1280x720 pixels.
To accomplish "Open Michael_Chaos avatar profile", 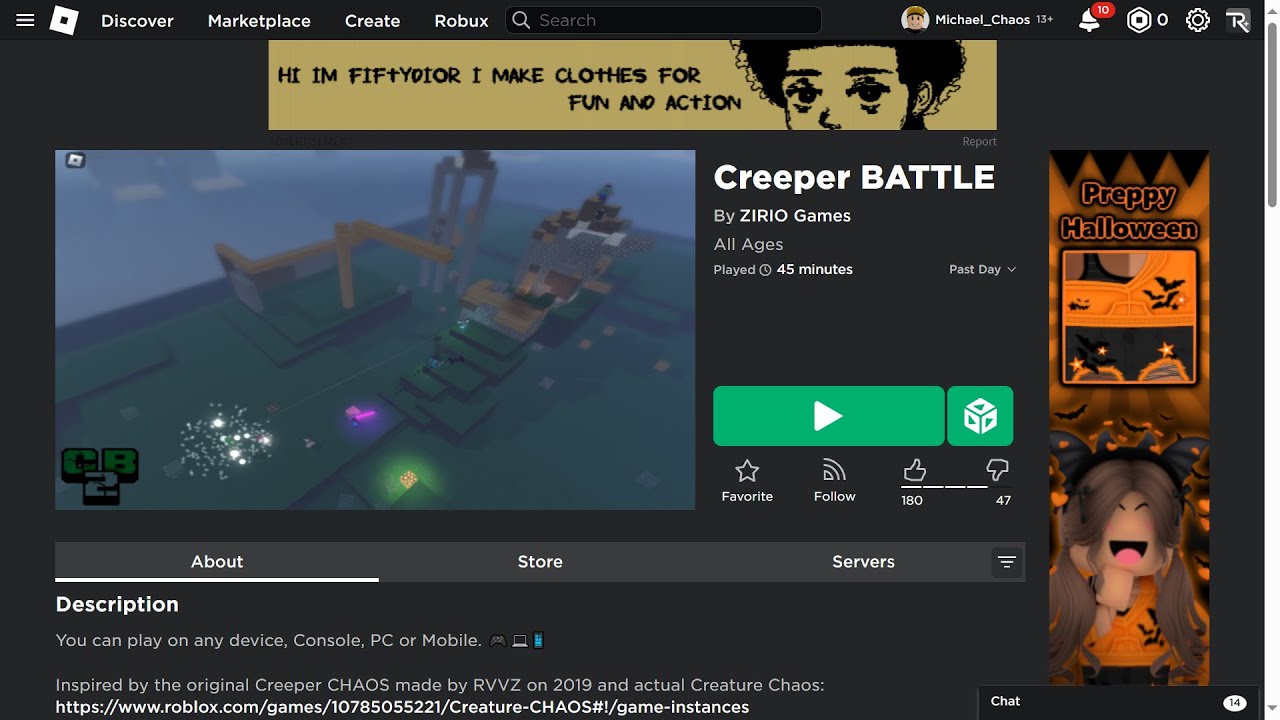I will point(915,20).
